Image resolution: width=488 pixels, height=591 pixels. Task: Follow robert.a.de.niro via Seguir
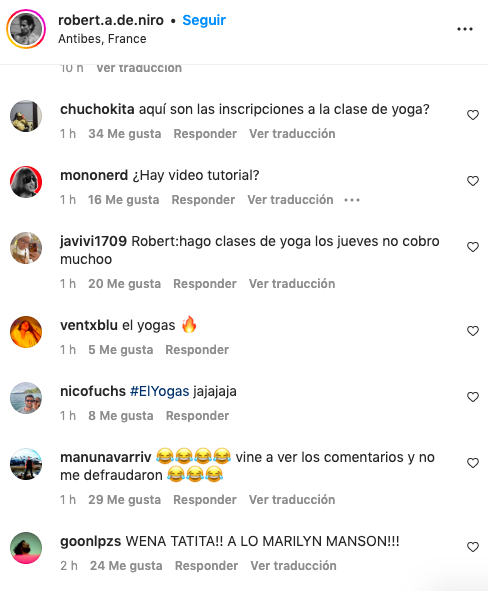204,20
